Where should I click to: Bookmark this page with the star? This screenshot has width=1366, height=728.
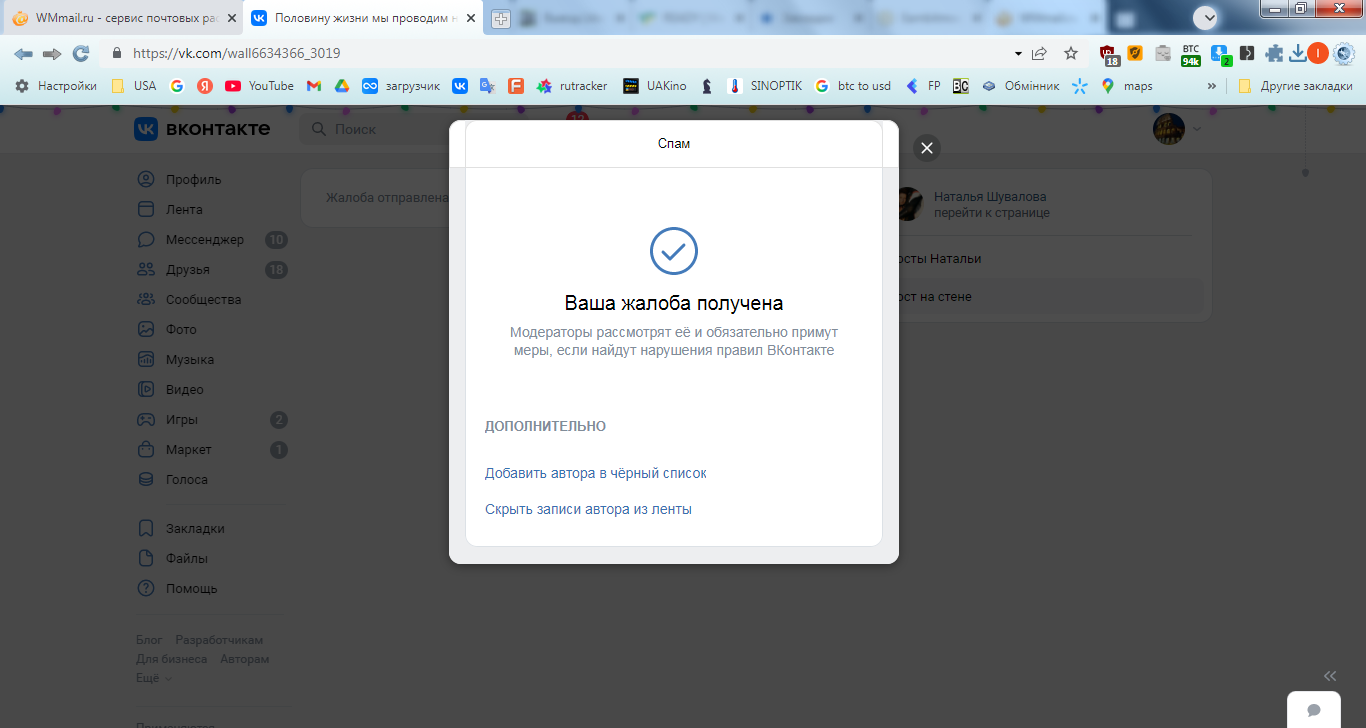click(x=1071, y=53)
